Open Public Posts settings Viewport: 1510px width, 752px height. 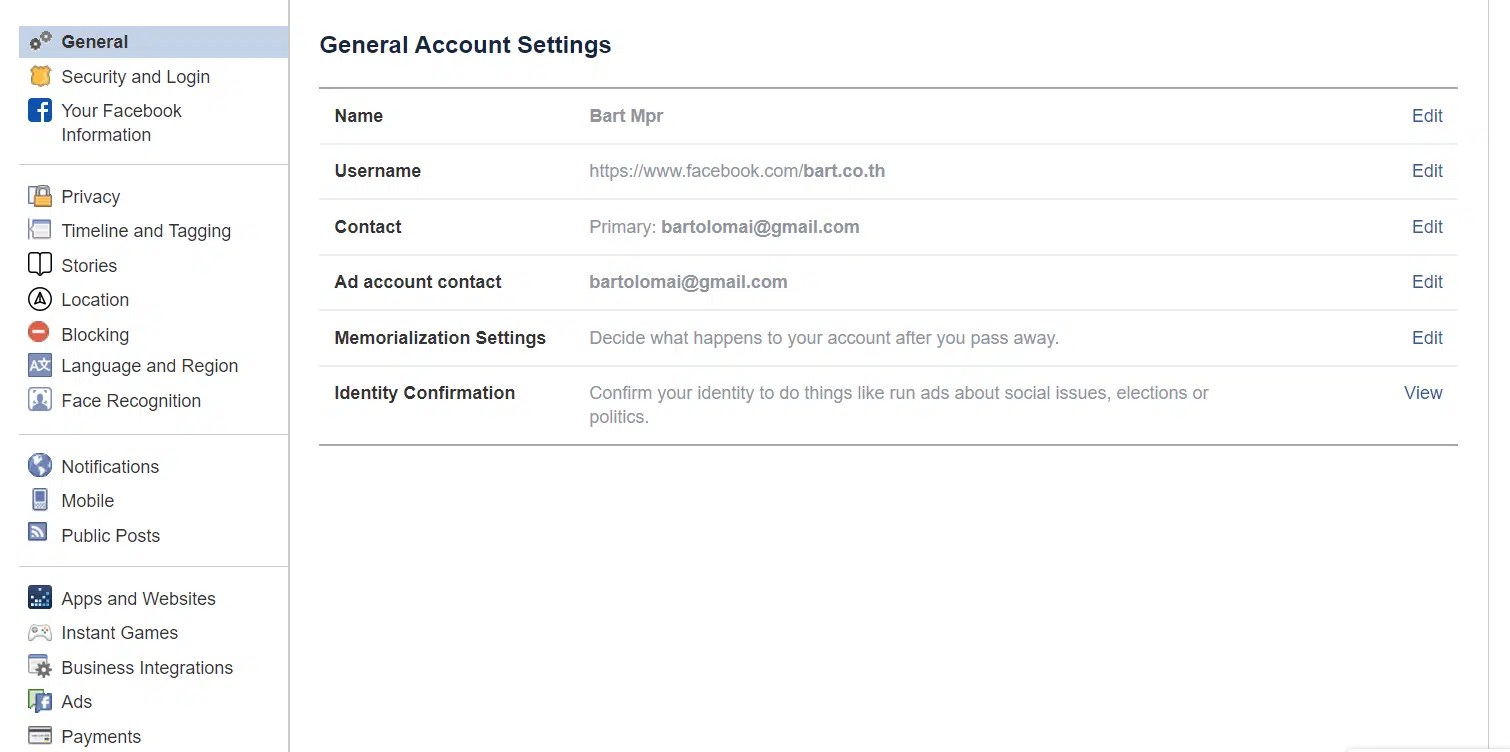(x=110, y=536)
